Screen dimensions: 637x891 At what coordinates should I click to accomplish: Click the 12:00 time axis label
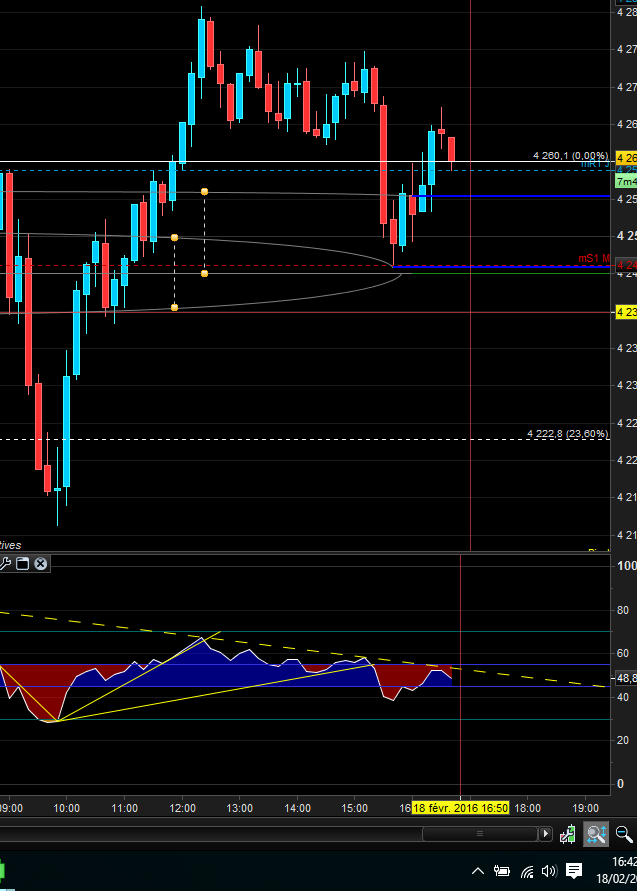[x=182, y=808]
